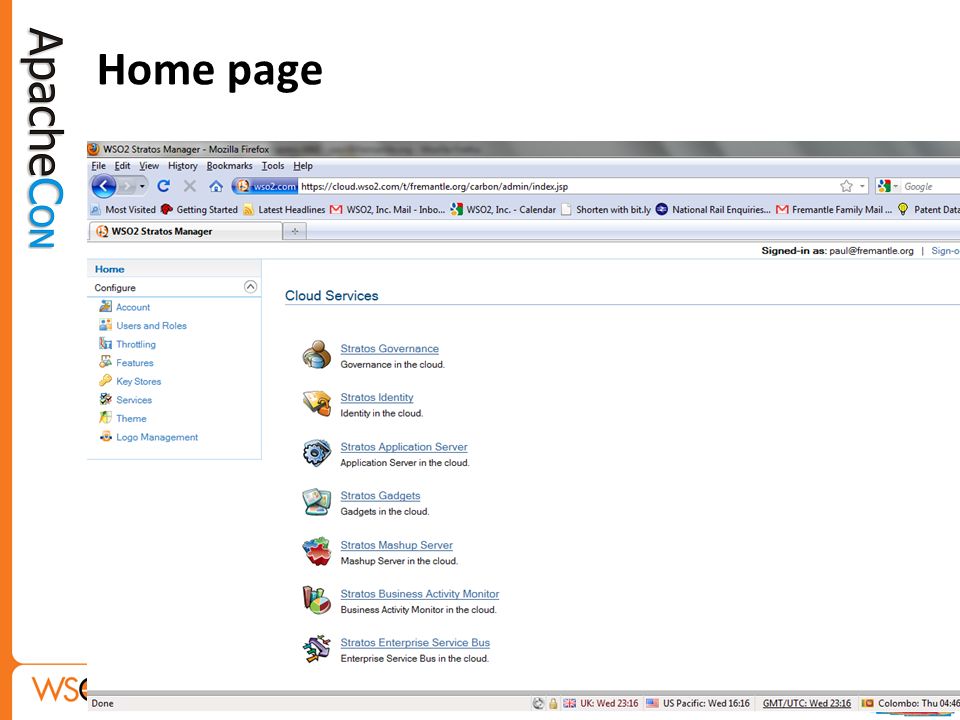Click the Most Visited bookmark
This screenshot has width=960, height=720.
click(x=123, y=209)
